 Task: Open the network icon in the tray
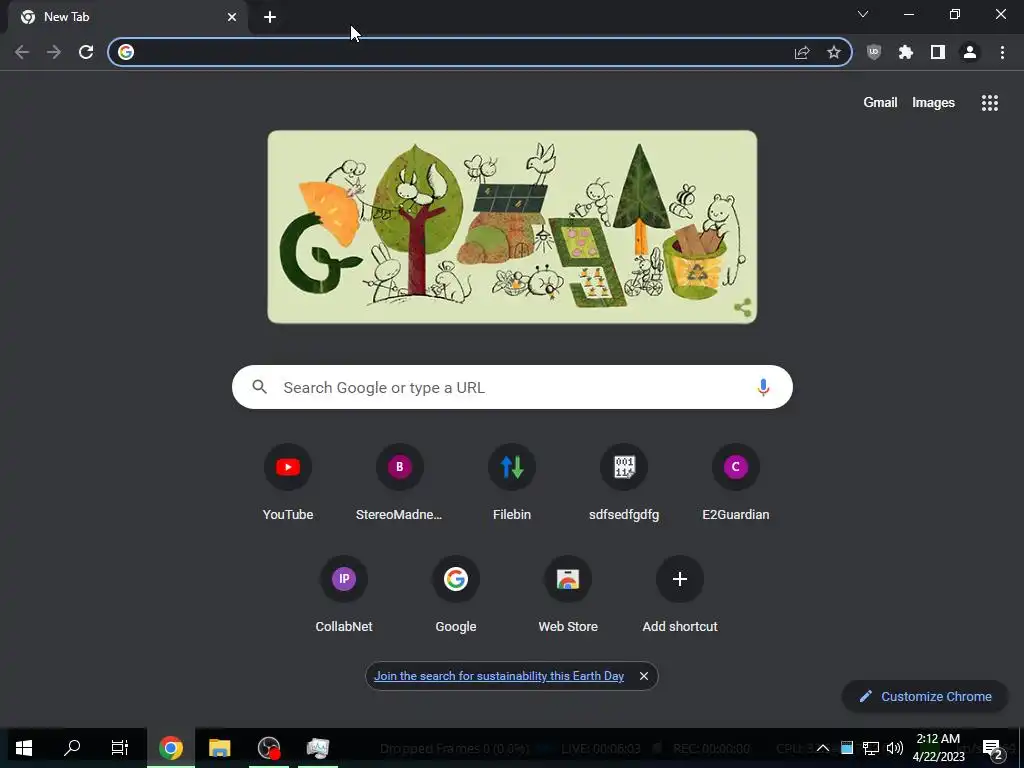coord(871,748)
